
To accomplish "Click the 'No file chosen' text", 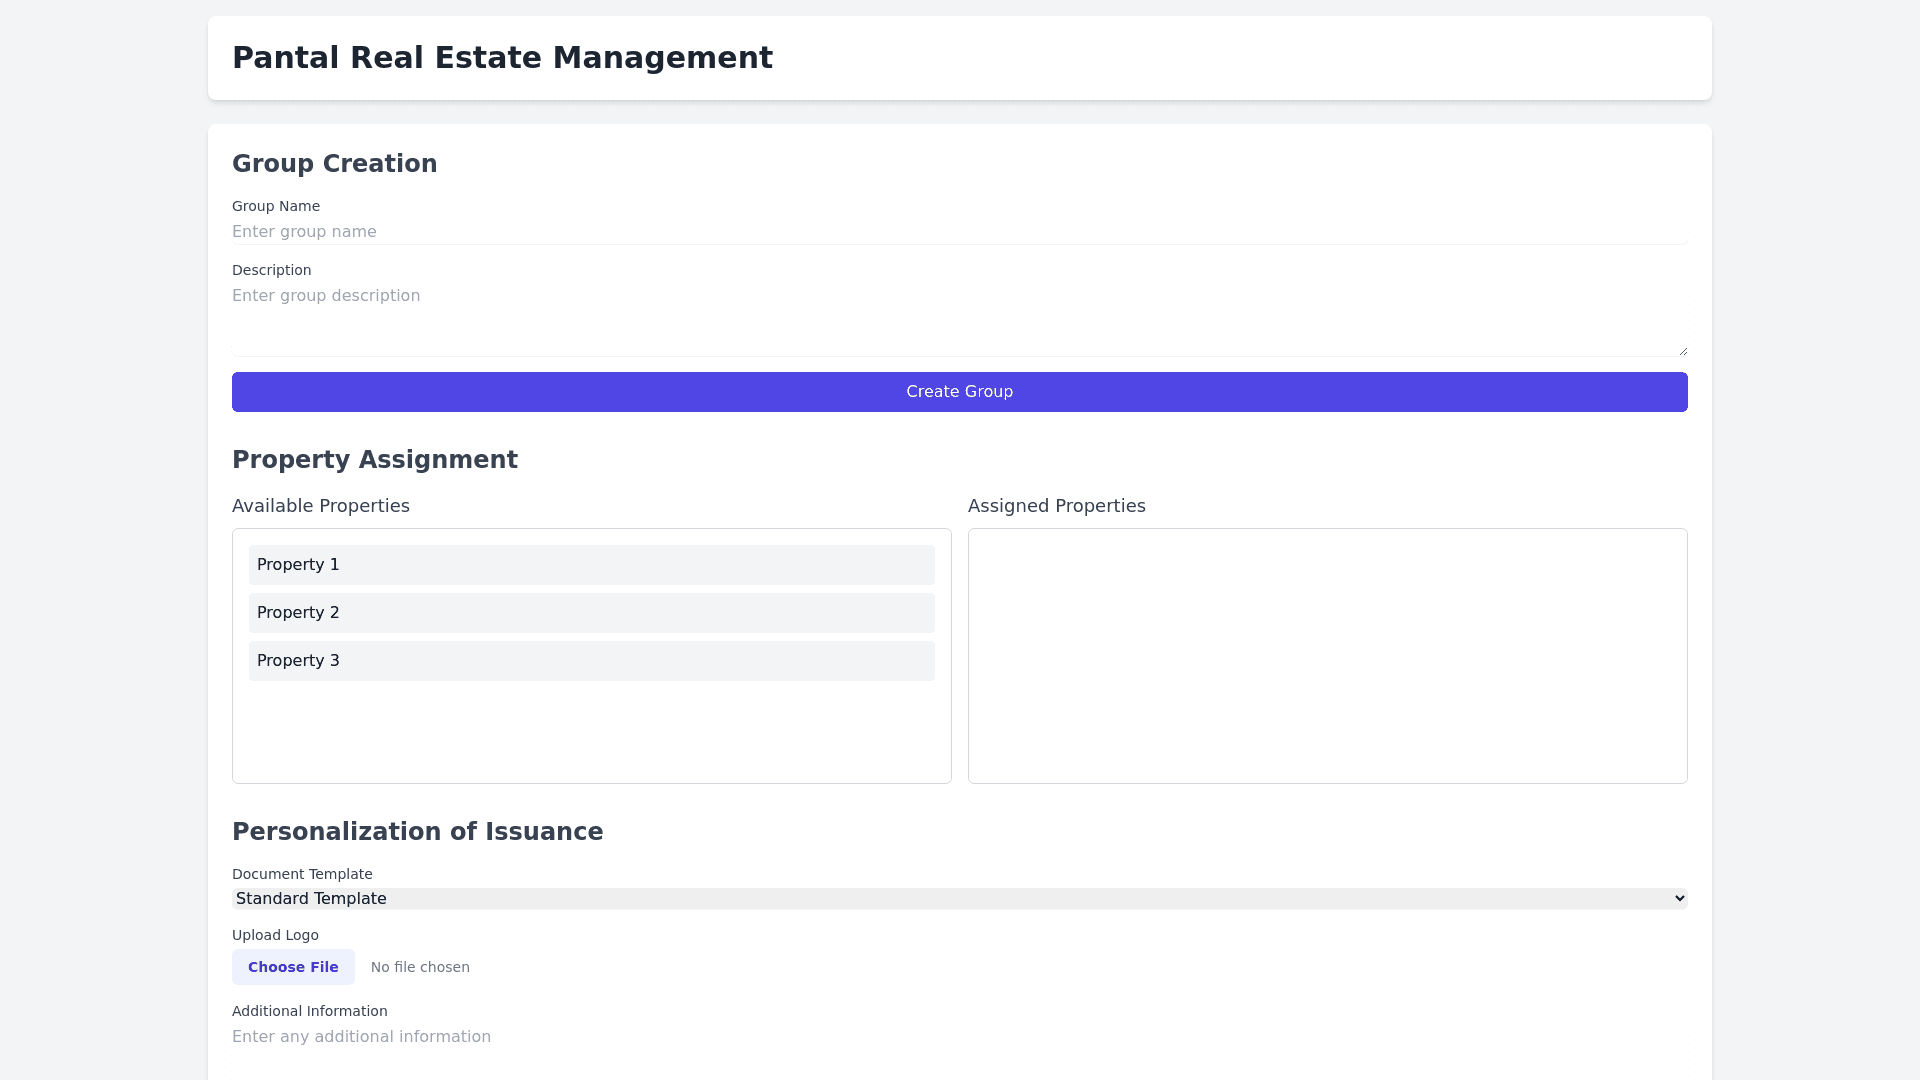I will [420, 968].
